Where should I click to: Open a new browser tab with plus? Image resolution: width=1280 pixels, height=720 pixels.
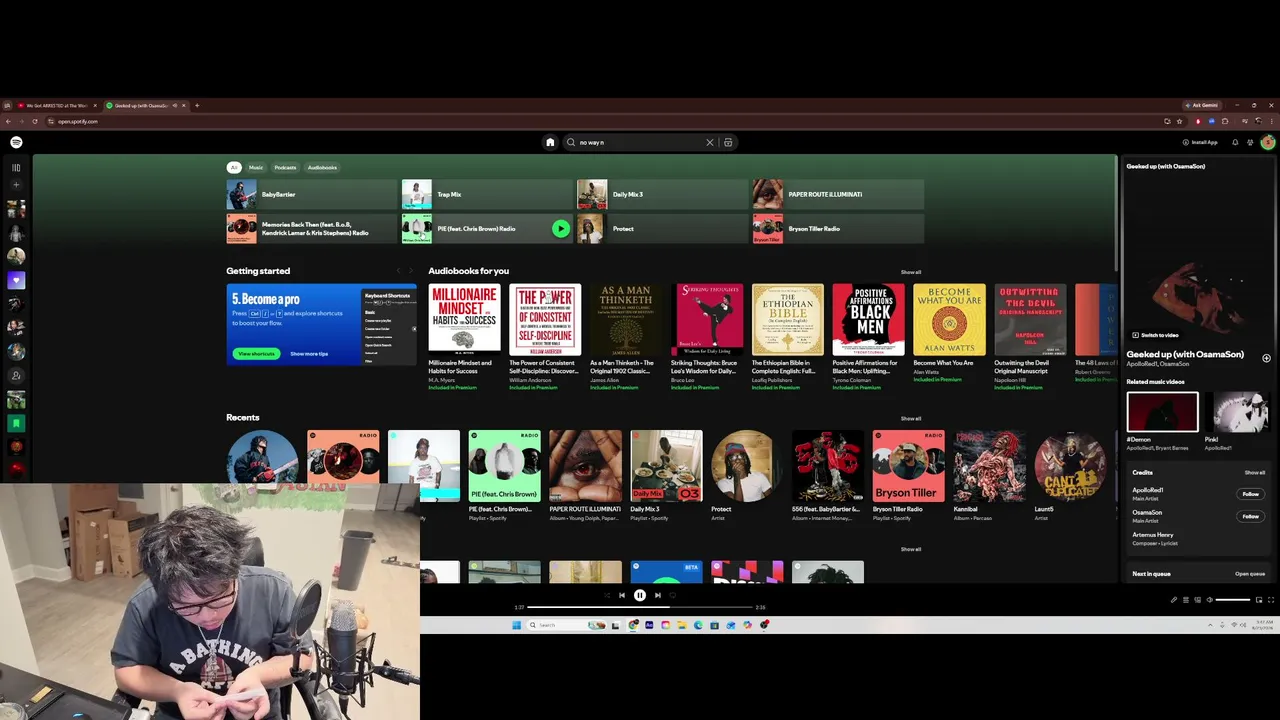pyautogui.click(x=197, y=105)
